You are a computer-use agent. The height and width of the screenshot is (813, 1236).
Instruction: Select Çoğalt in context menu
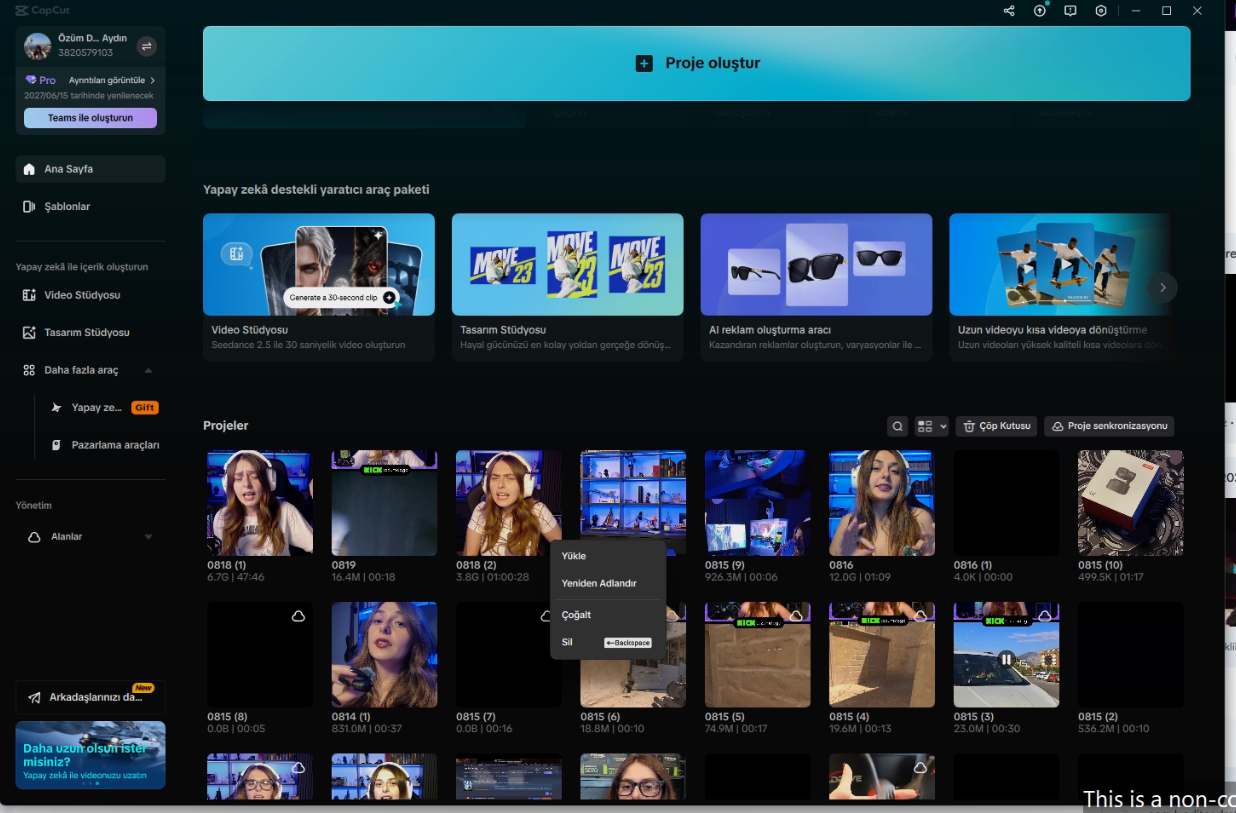pos(608,615)
